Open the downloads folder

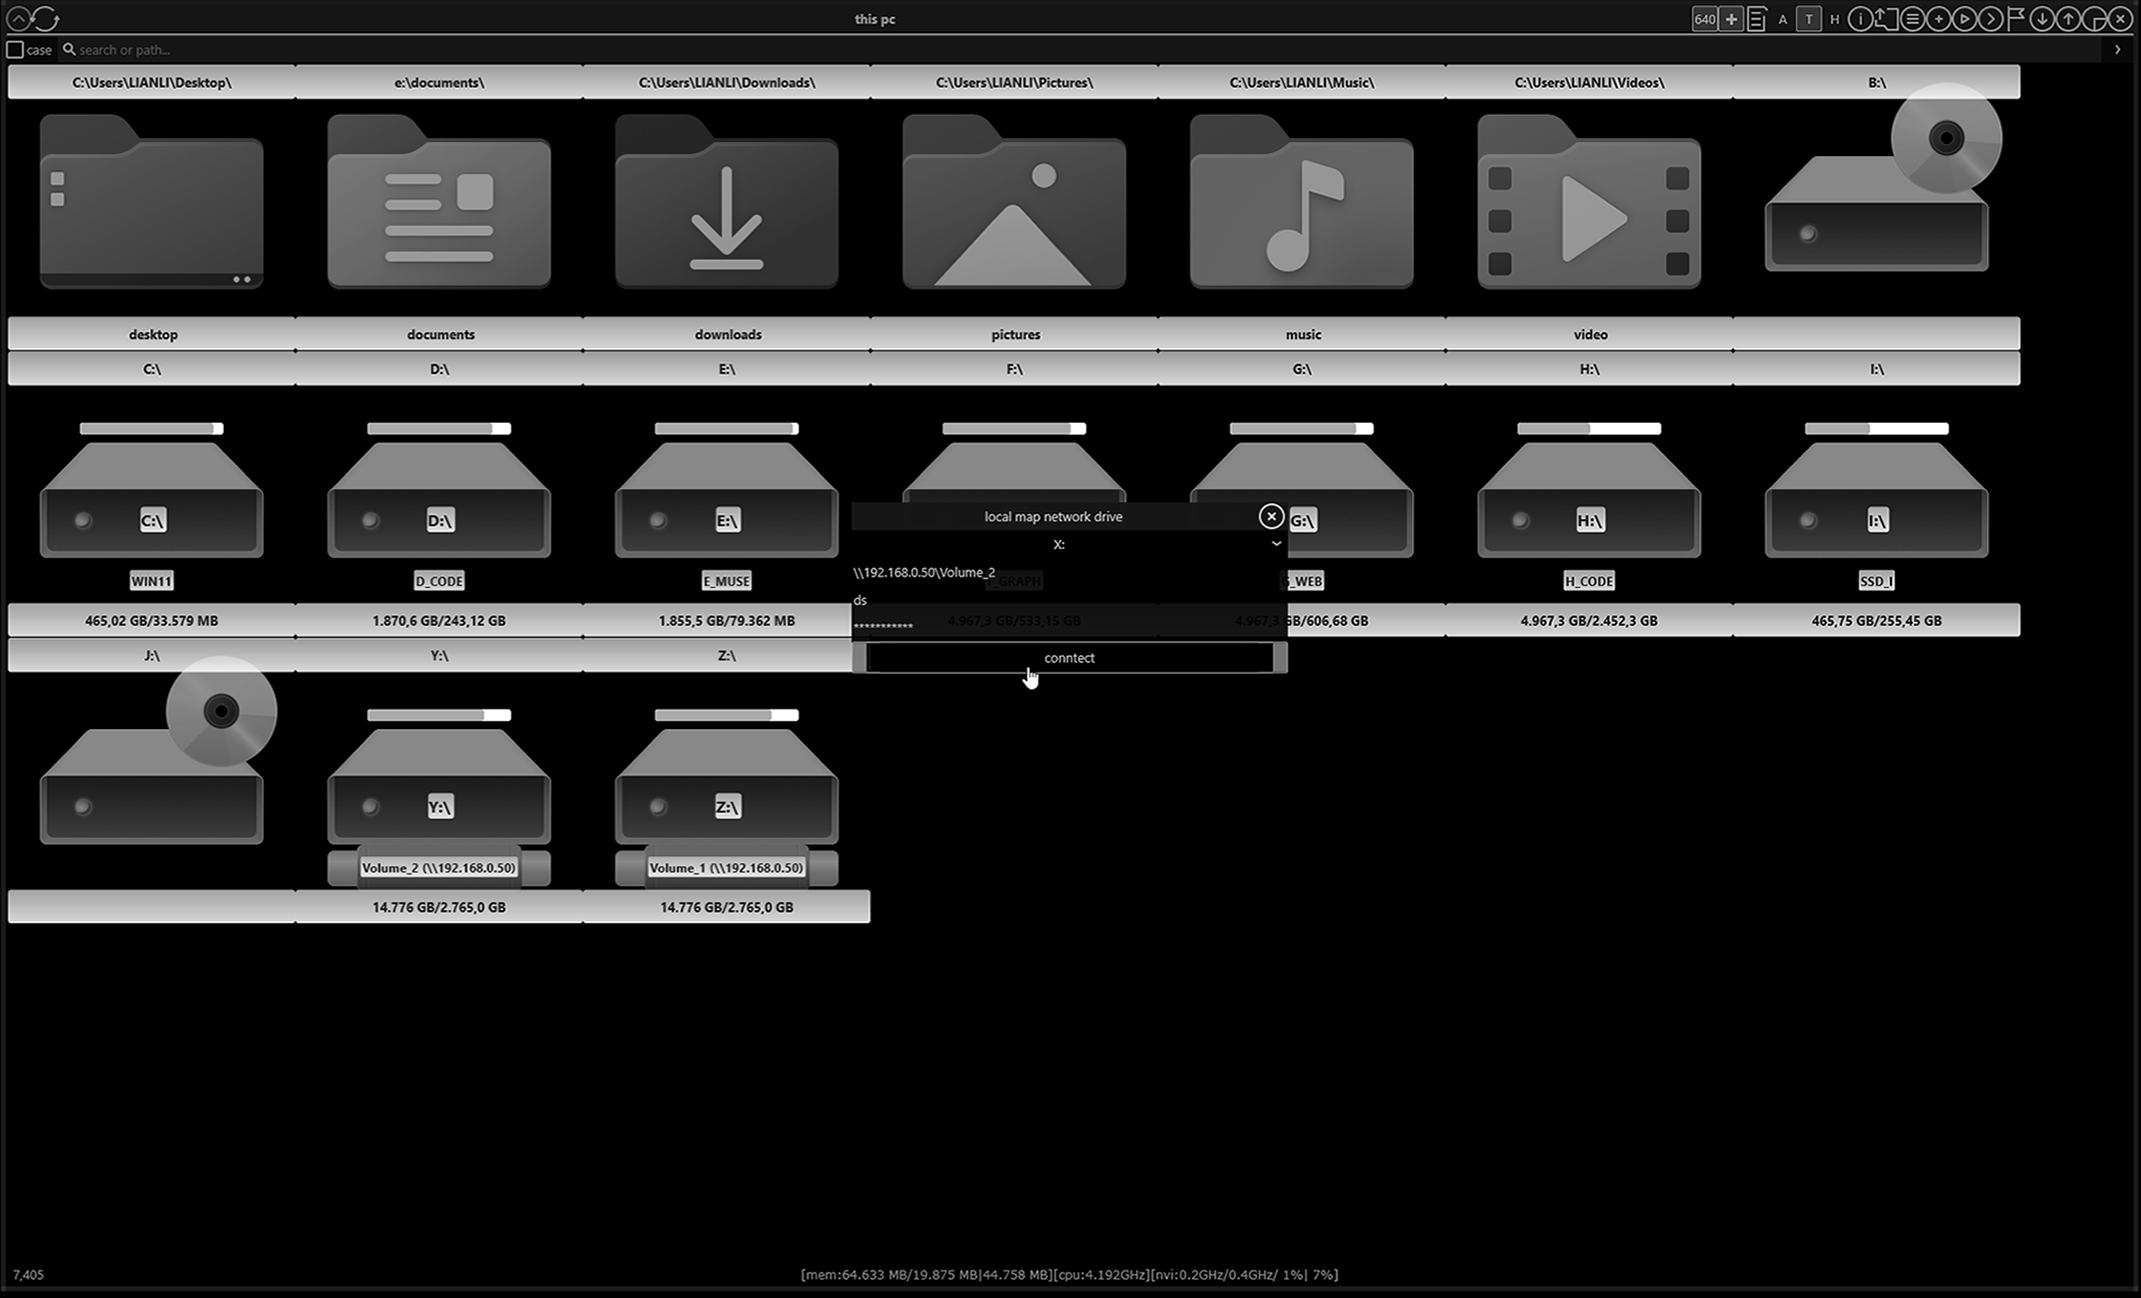pyautogui.click(x=726, y=205)
